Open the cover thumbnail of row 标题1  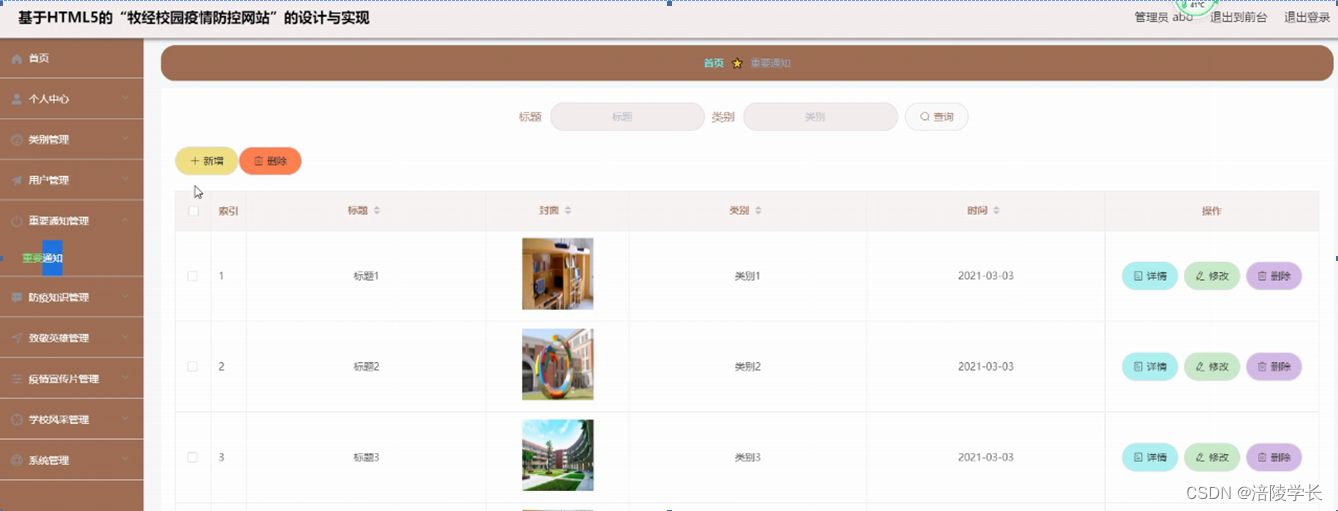point(558,274)
